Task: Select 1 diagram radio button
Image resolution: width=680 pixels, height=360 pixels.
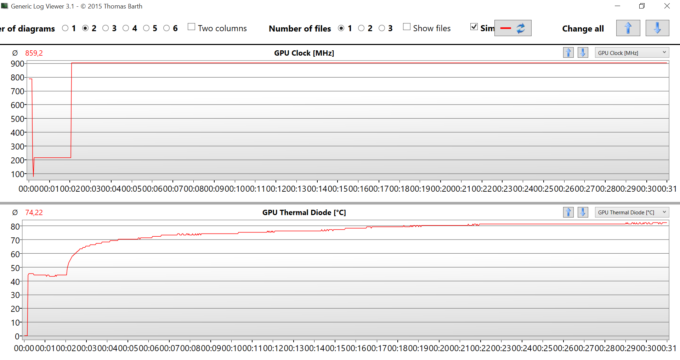Action: point(65,28)
